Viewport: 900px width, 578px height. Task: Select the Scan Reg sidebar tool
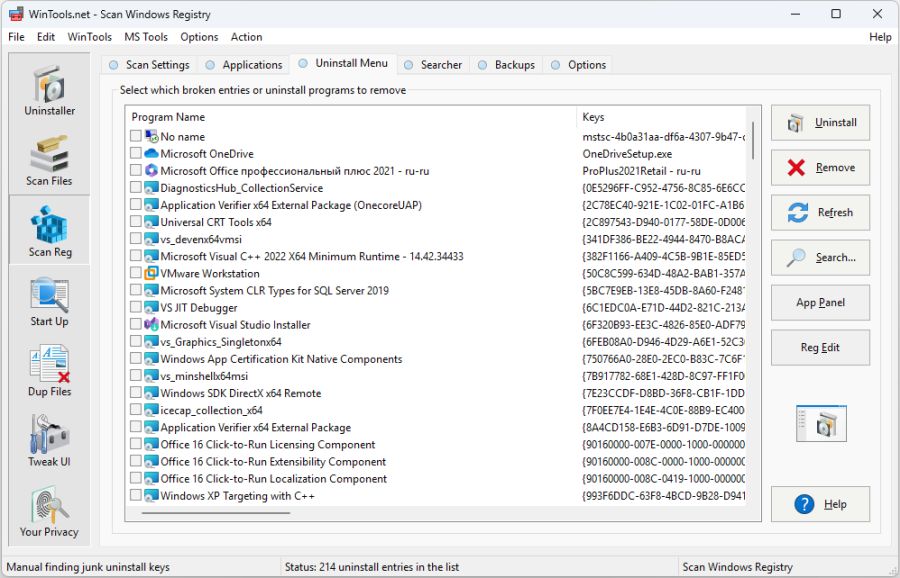(49, 230)
